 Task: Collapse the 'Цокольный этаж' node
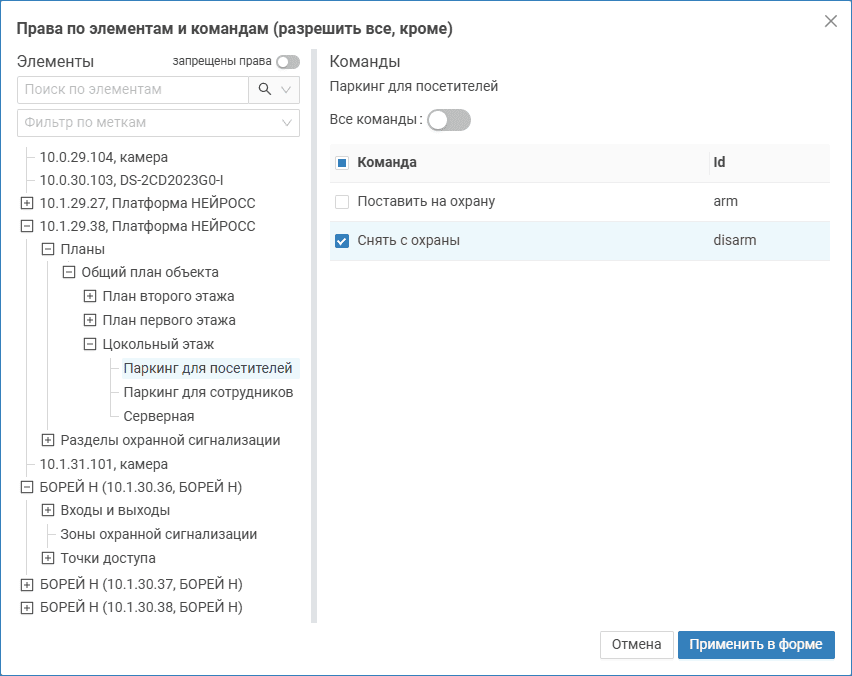click(90, 345)
